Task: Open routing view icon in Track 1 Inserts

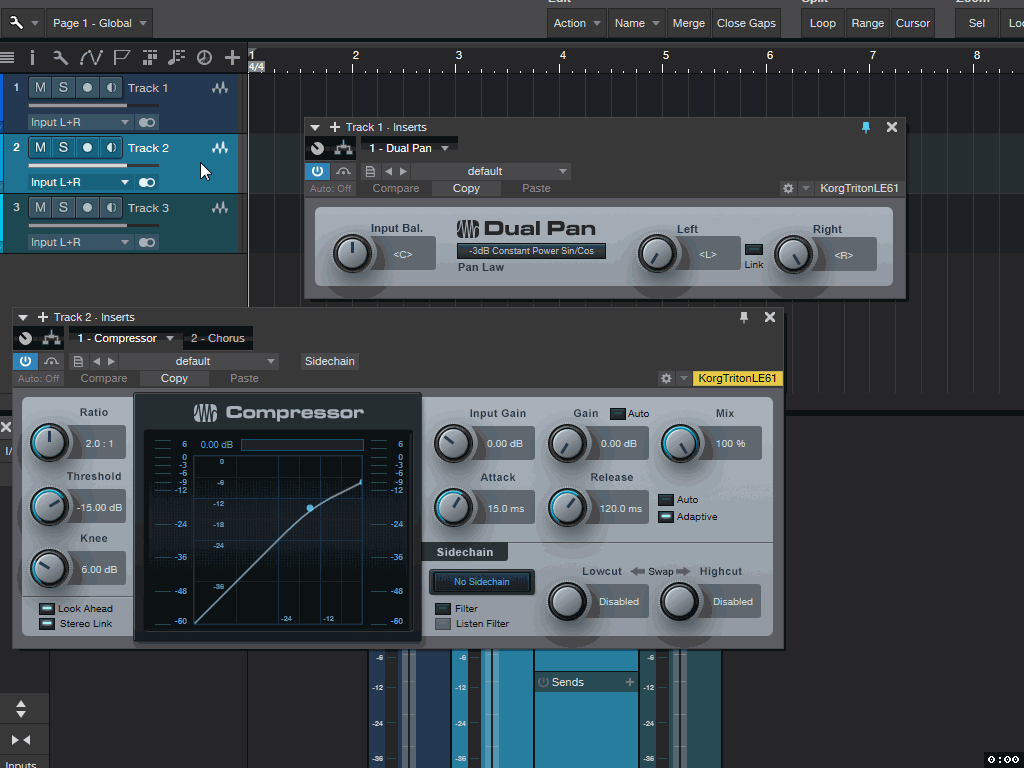Action: click(x=343, y=148)
